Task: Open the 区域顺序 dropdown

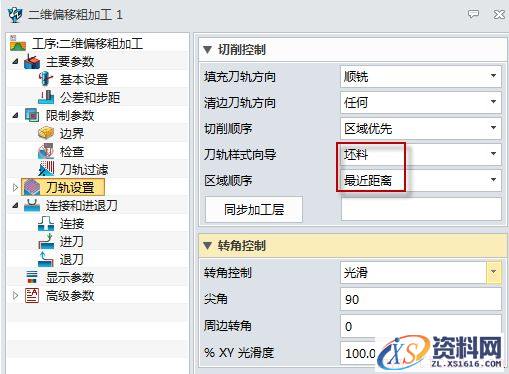Action: tap(493, 180)
